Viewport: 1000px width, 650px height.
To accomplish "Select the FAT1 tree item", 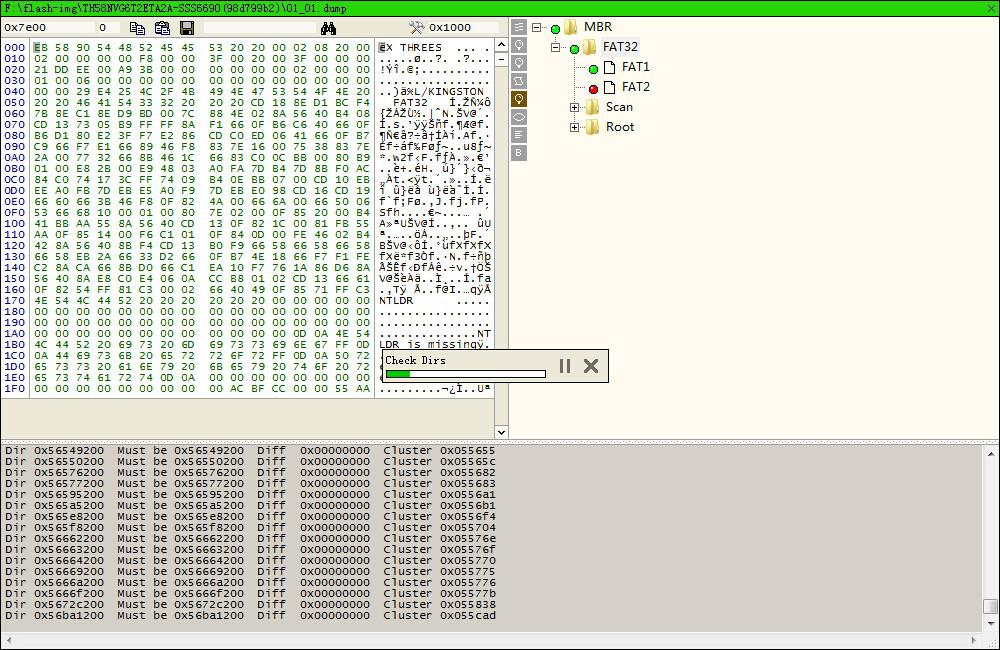I will tap(635, 67).
